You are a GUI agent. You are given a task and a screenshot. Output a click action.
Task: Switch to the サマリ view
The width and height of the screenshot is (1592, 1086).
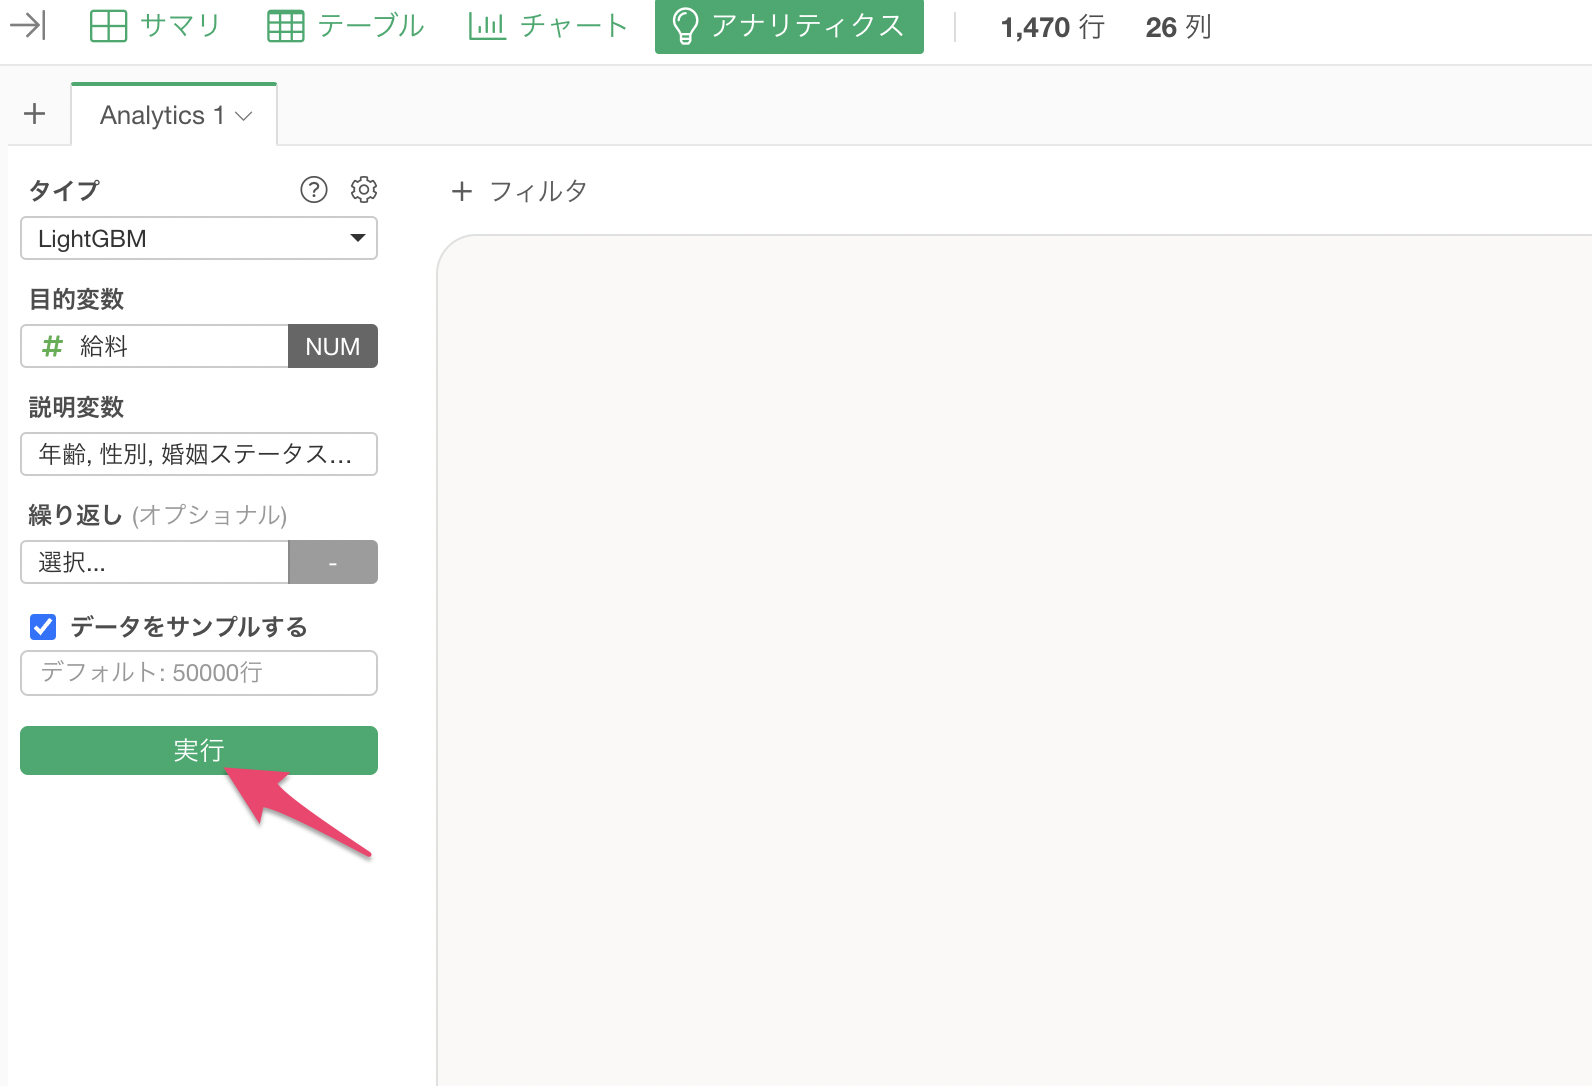pyautogui.click(x=155, y=26)
